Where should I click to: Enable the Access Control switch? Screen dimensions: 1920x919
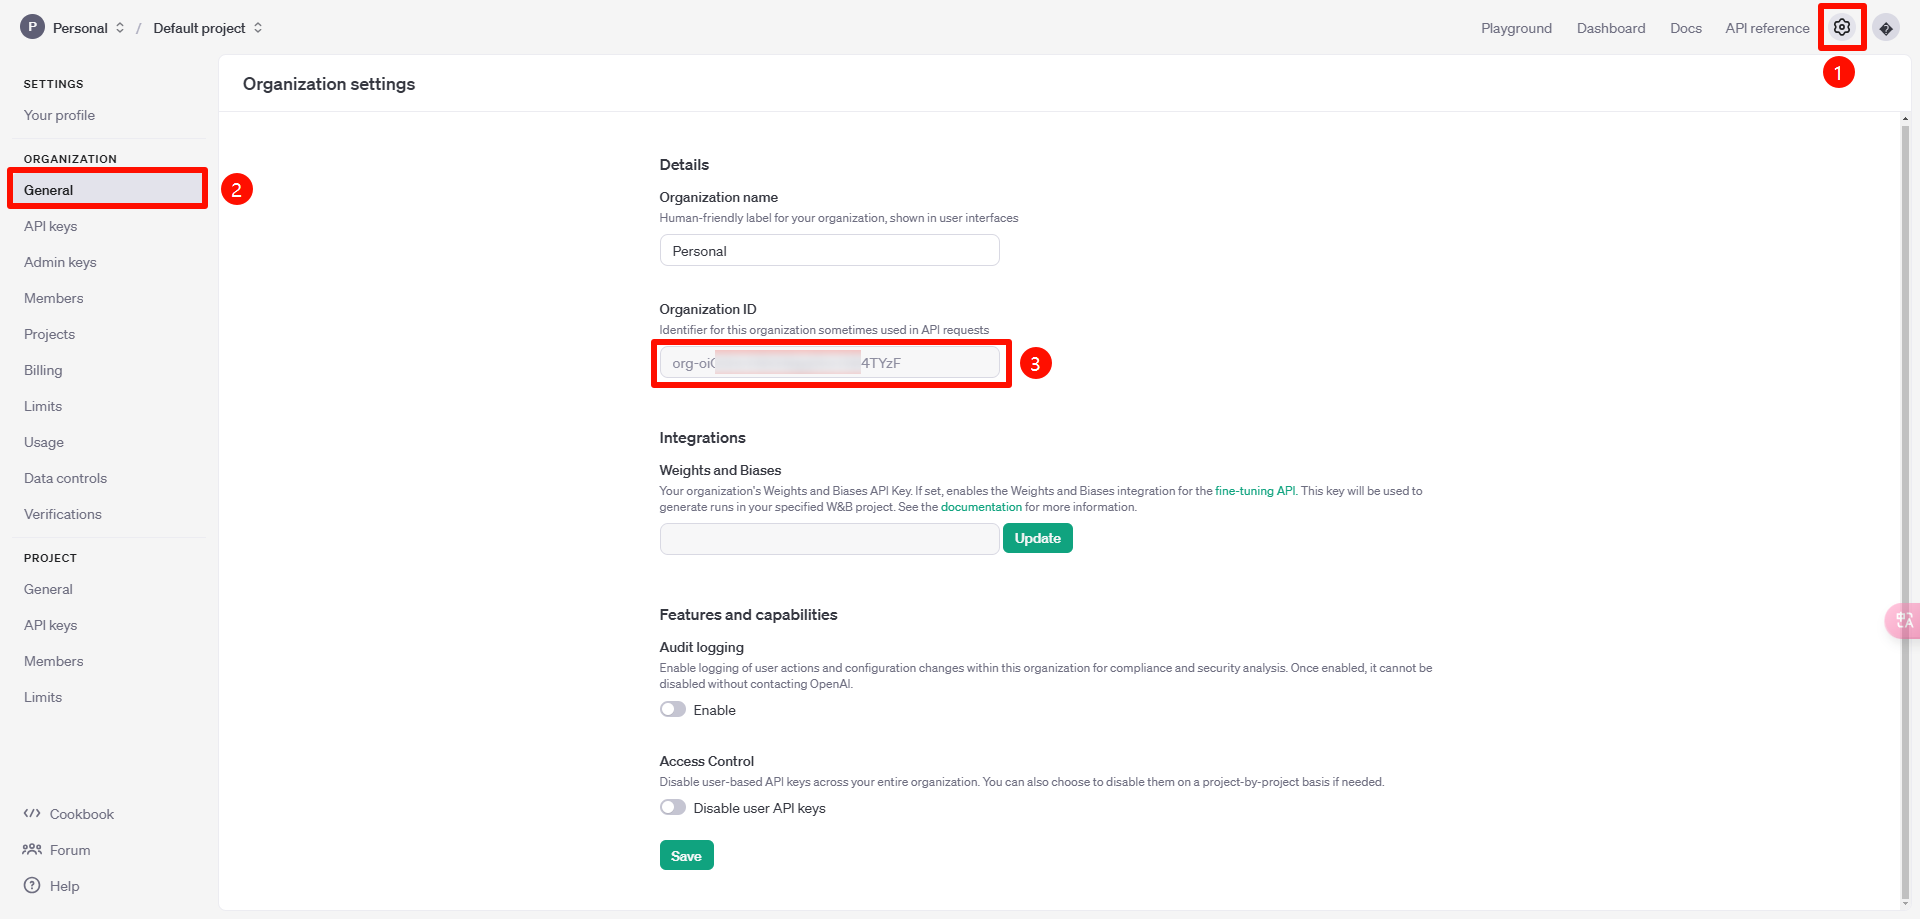[x=672, y=807]
